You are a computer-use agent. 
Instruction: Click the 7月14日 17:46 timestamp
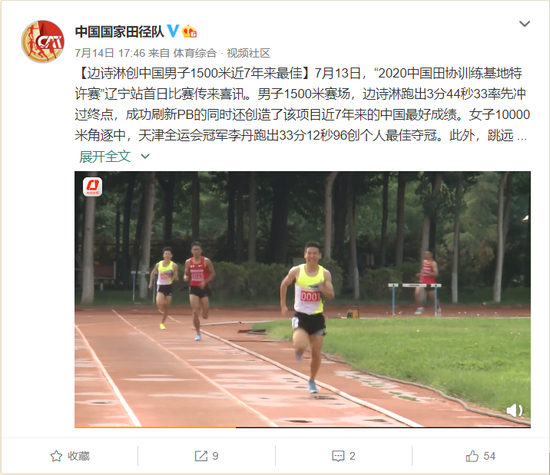pyautogui.click(x=110, y=53)
